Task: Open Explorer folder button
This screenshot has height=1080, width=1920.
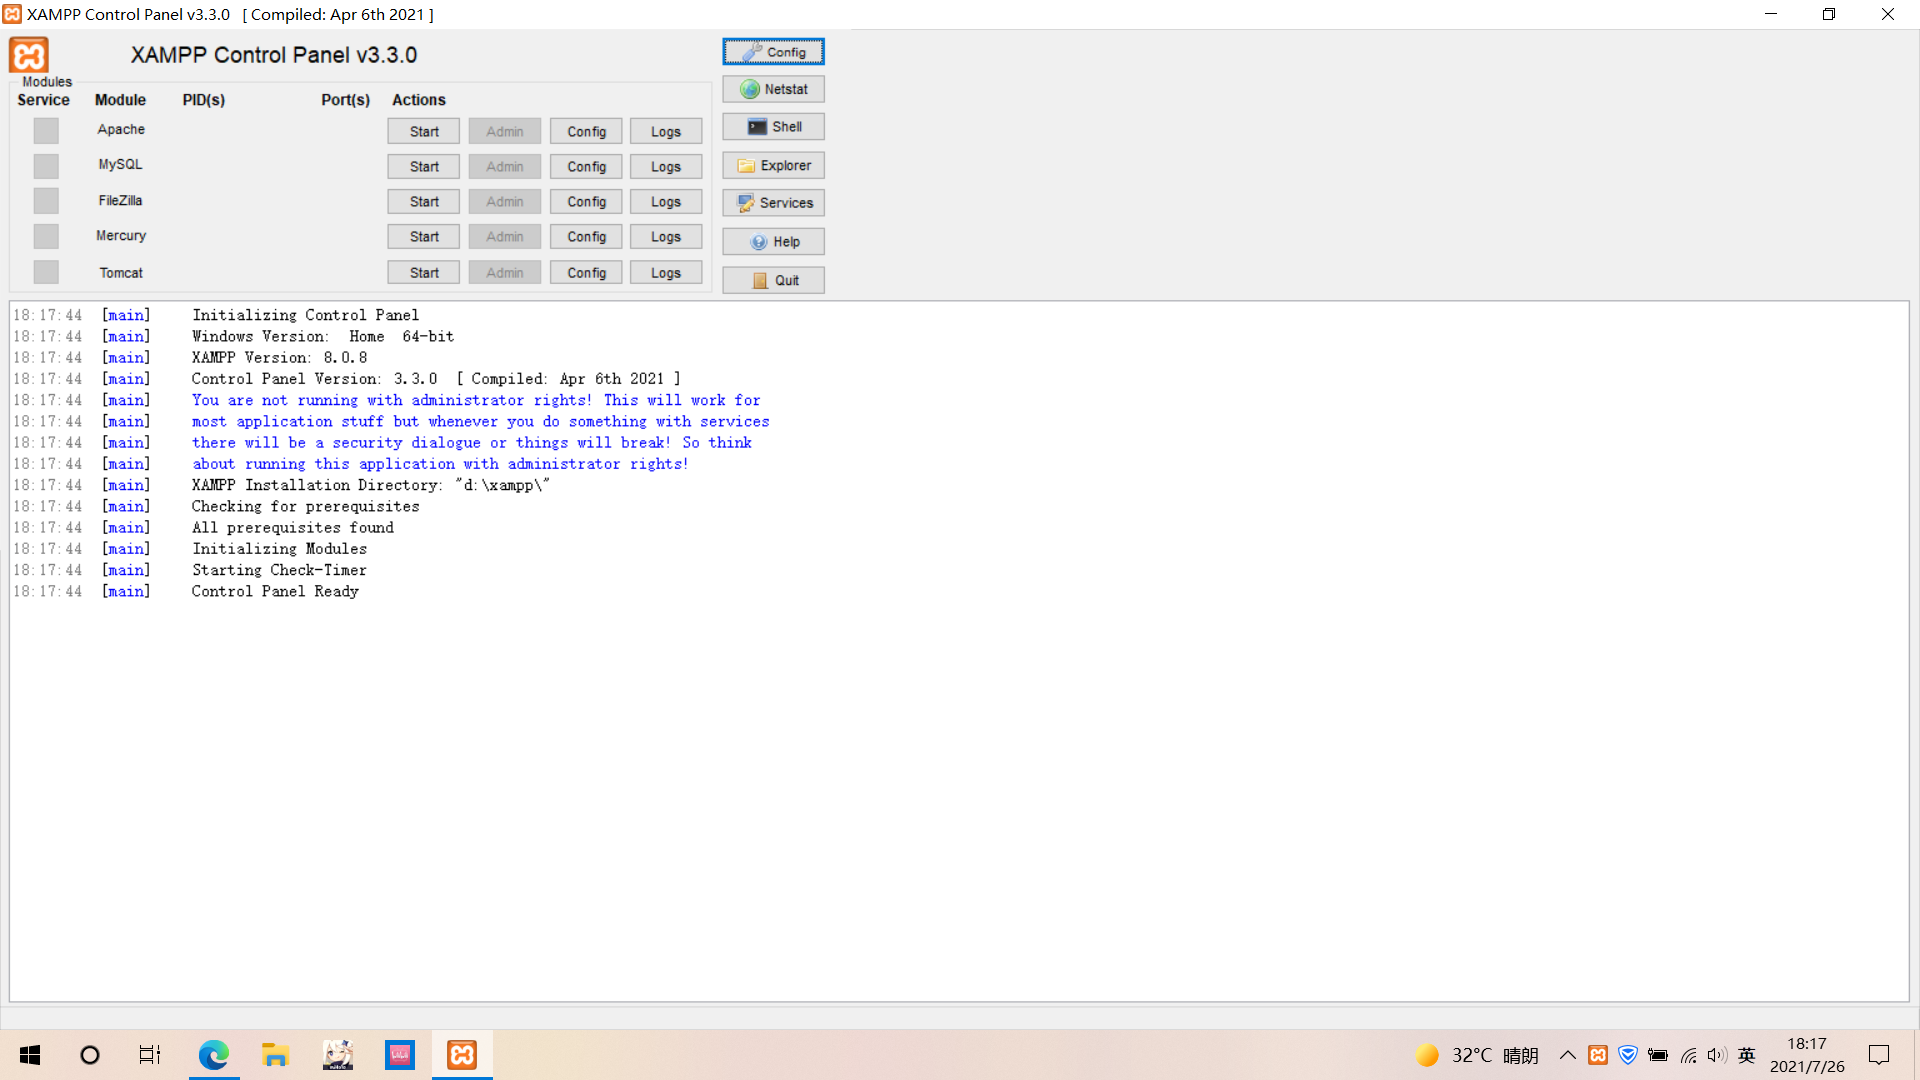Action: pos(773,165)
